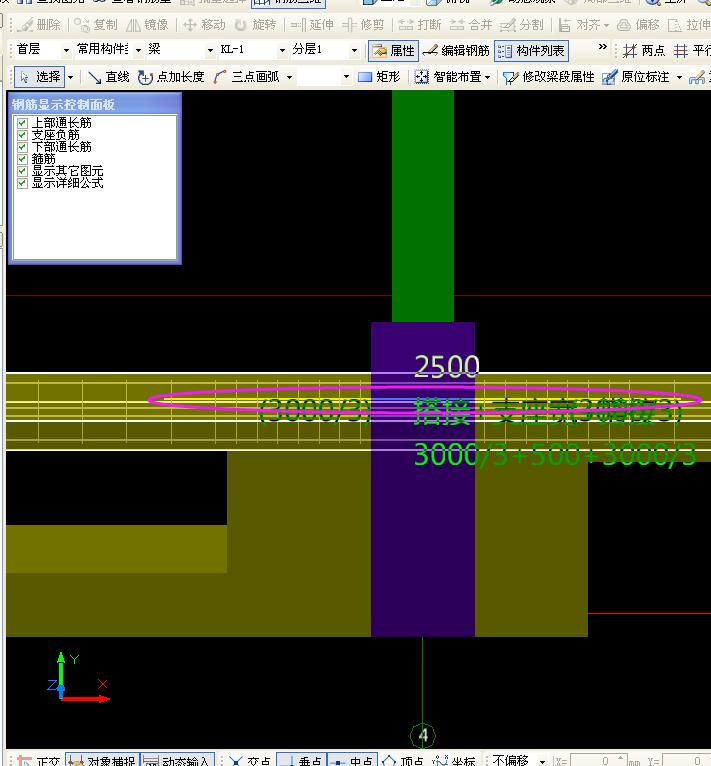Click the 钢筋显示控制面板 title bar
Image resolution: width=711 pixels, height=766 pixels.
coord(95,104)
